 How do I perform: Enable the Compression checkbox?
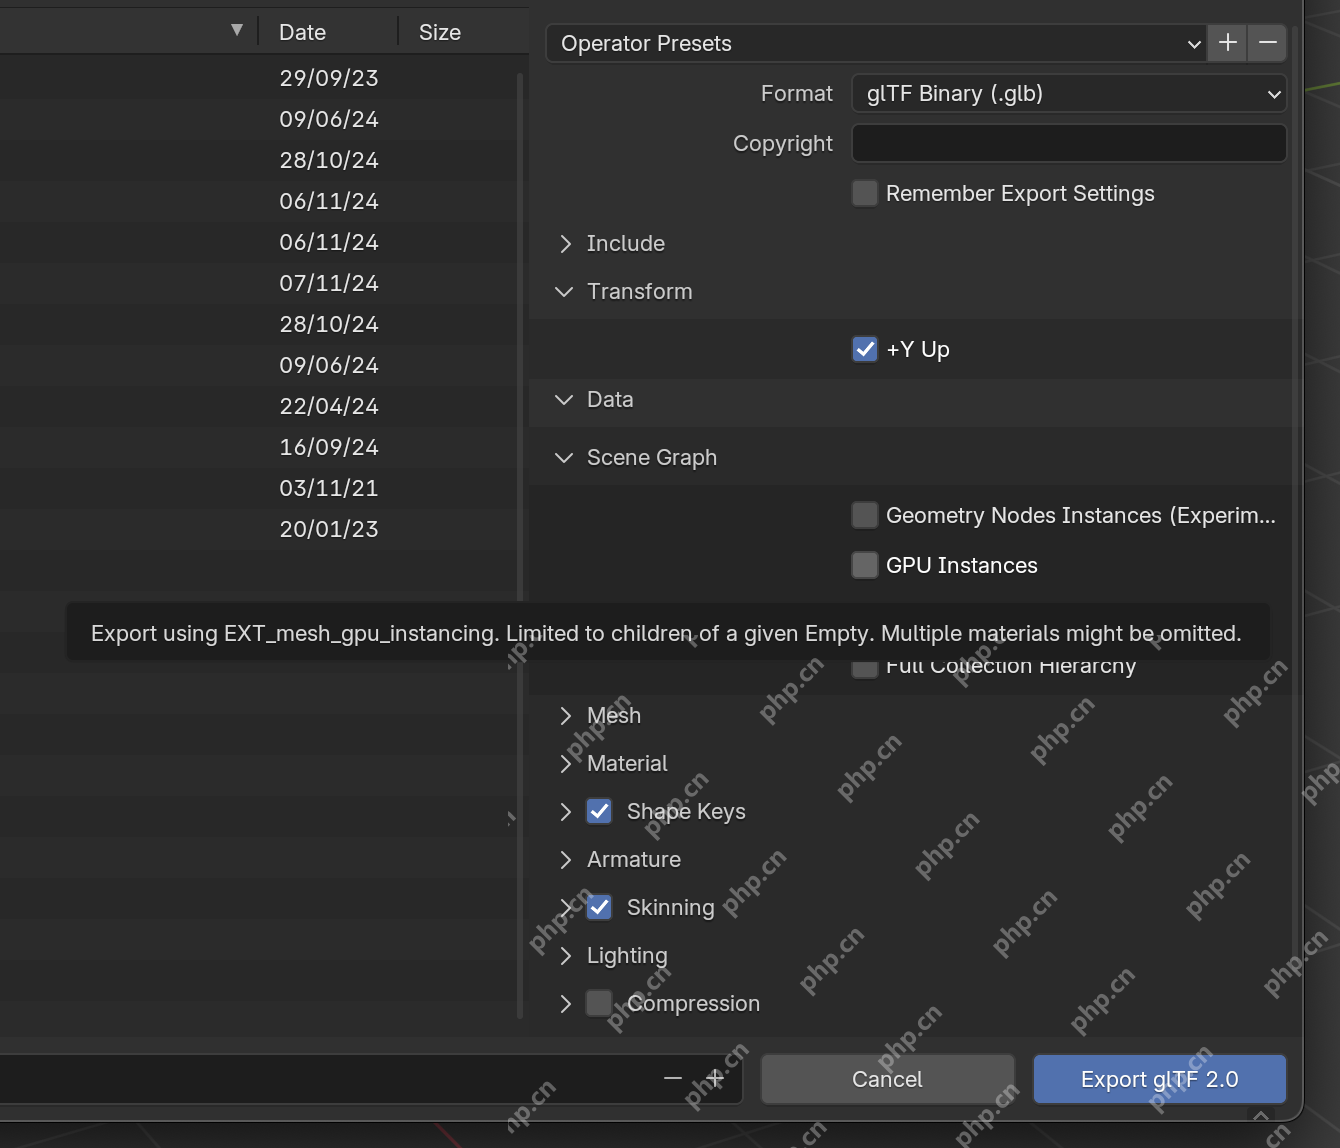(x=599, y=1003)
